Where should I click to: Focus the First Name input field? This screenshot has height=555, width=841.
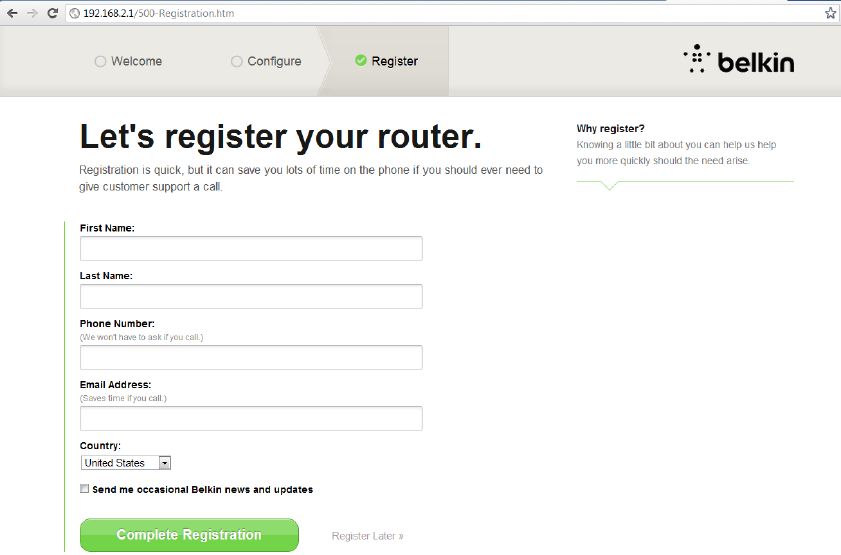(x=251, y=248)
